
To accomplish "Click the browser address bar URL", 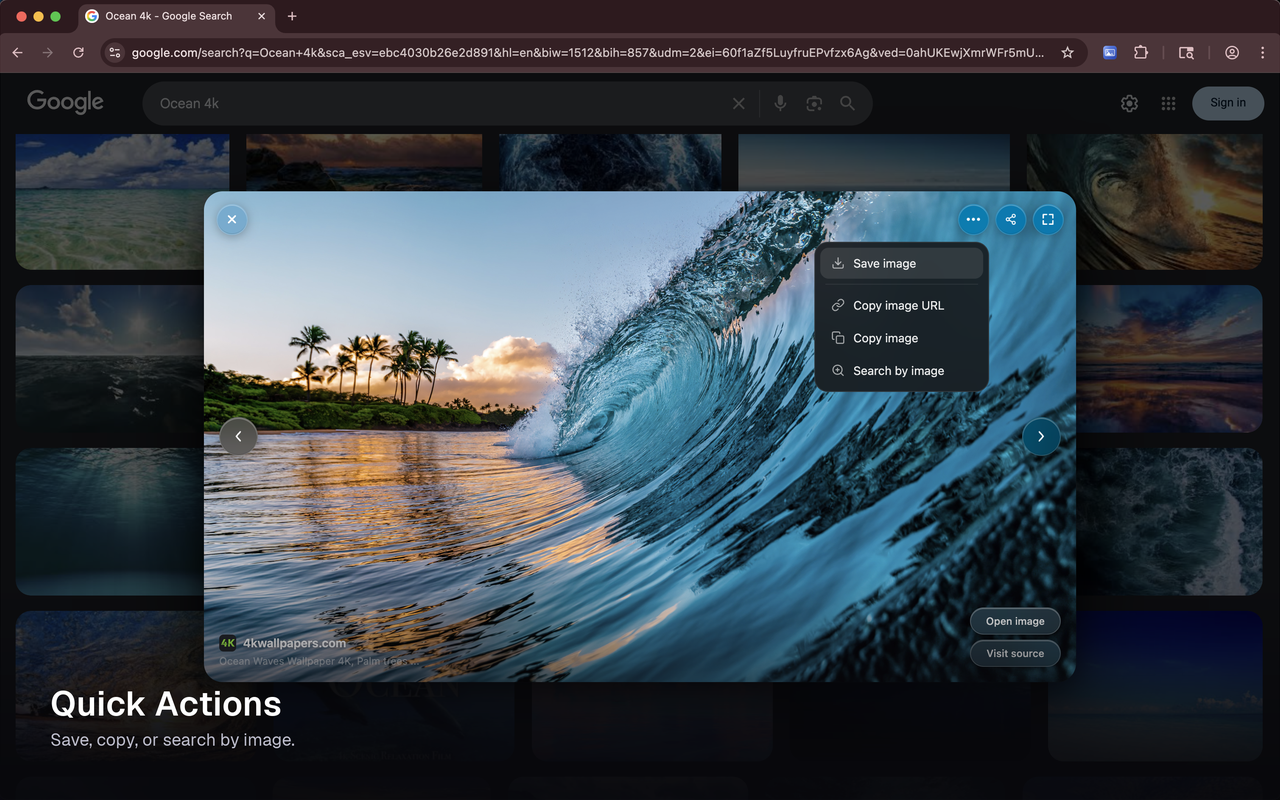I will point(588,53).
